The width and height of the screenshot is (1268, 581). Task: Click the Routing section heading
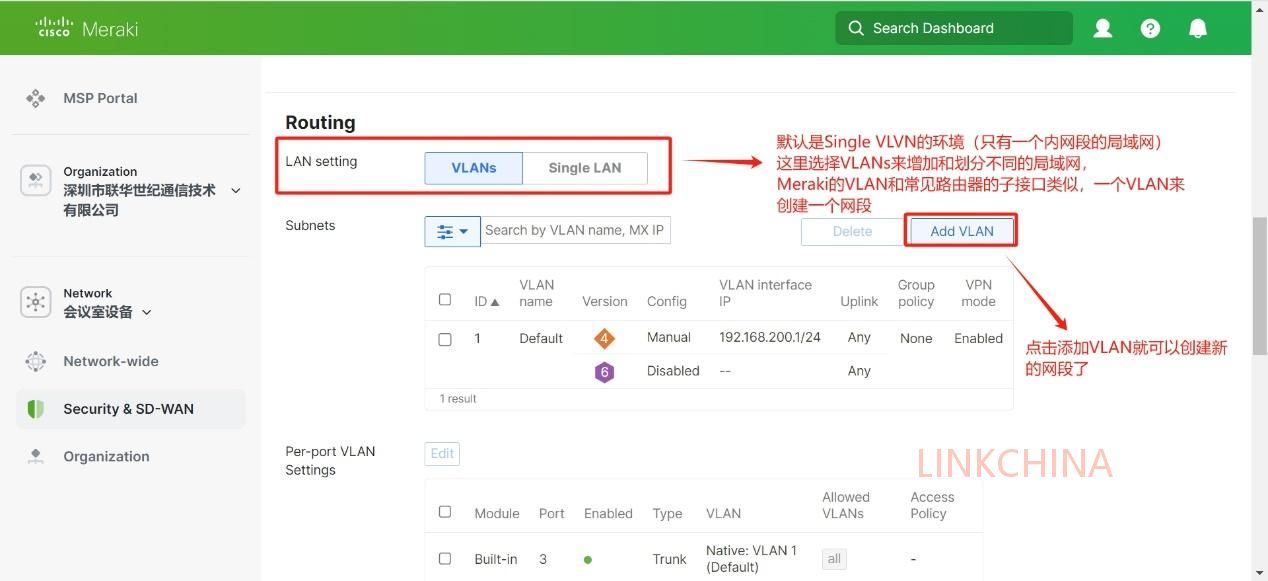(x=320, y=122)
